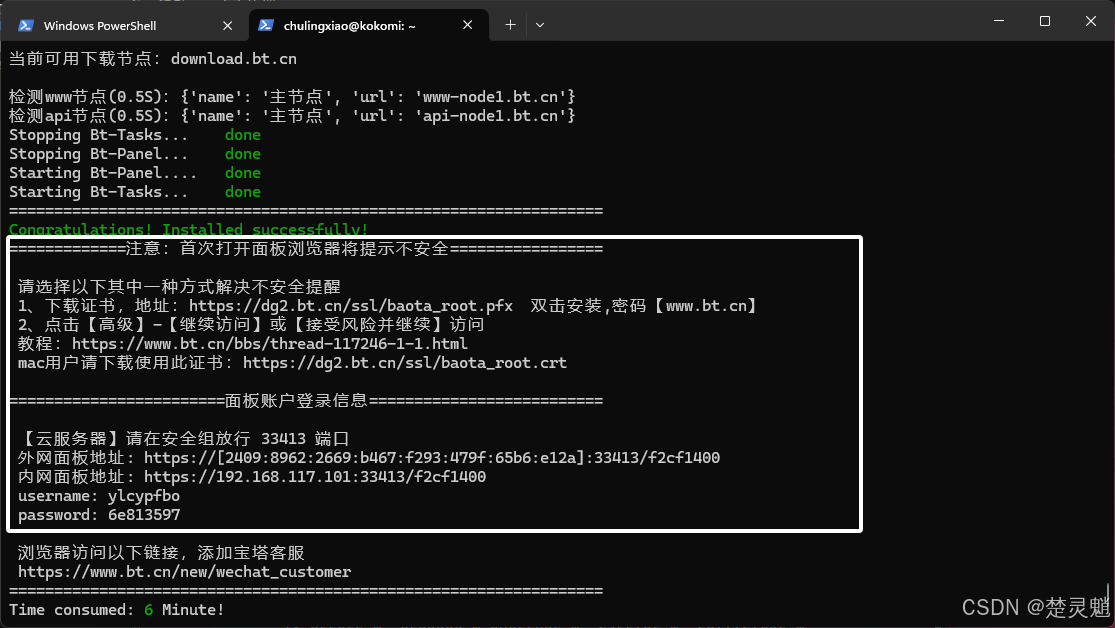
Task: Click the 'Time consumed: 6 Minute!' line
Action: [x=117, y=610]
